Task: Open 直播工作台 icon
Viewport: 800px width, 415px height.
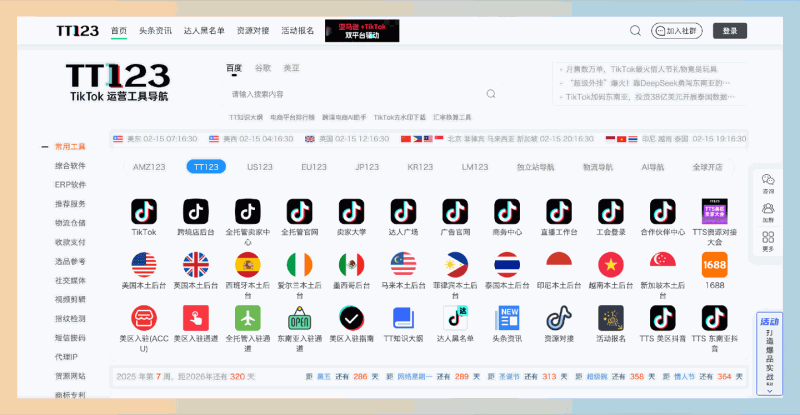Action: 559,211
